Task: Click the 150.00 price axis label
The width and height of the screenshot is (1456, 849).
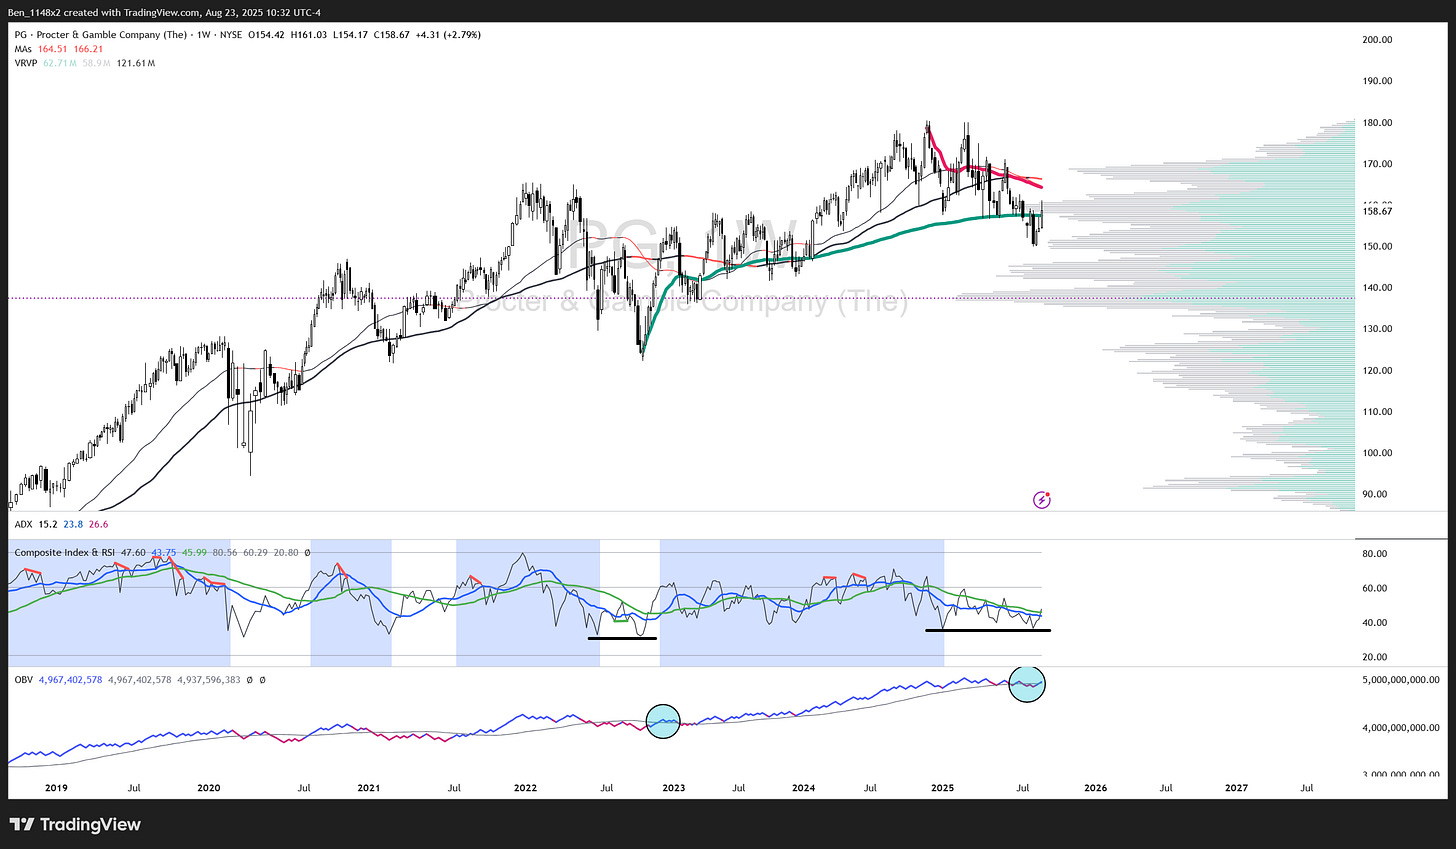Action: pos(1377,247)
